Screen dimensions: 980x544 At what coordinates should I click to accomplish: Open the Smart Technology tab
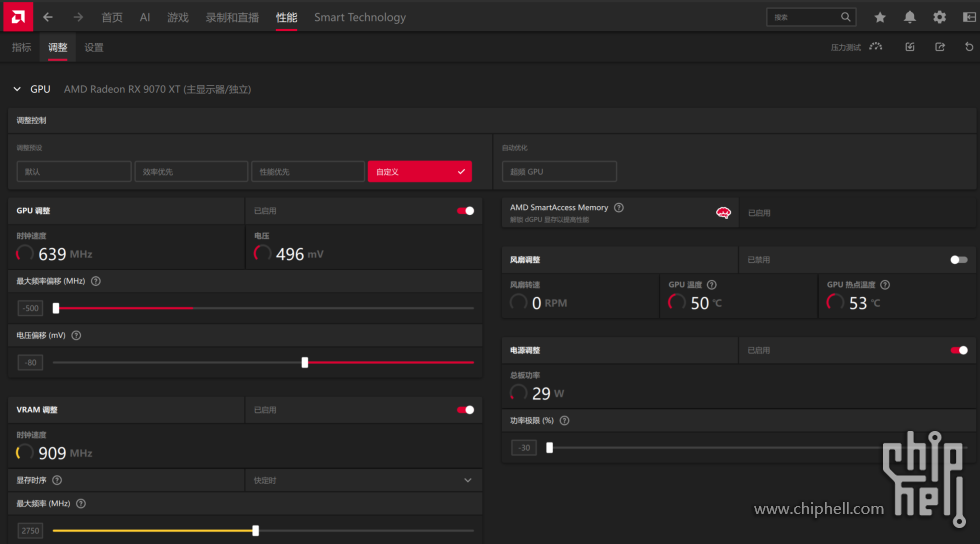[360, 18]
